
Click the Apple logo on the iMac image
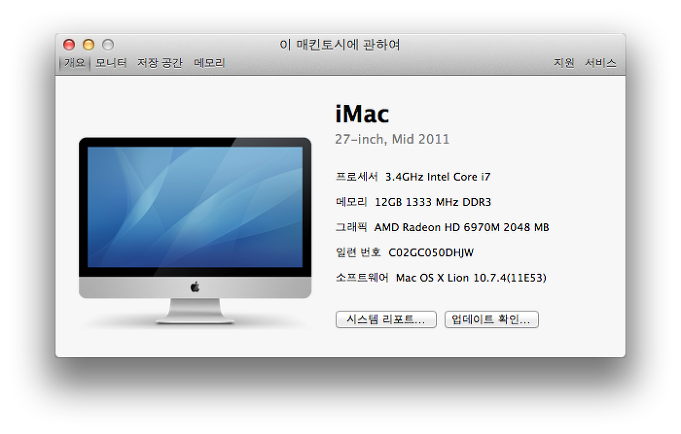[x=195, y=287]
